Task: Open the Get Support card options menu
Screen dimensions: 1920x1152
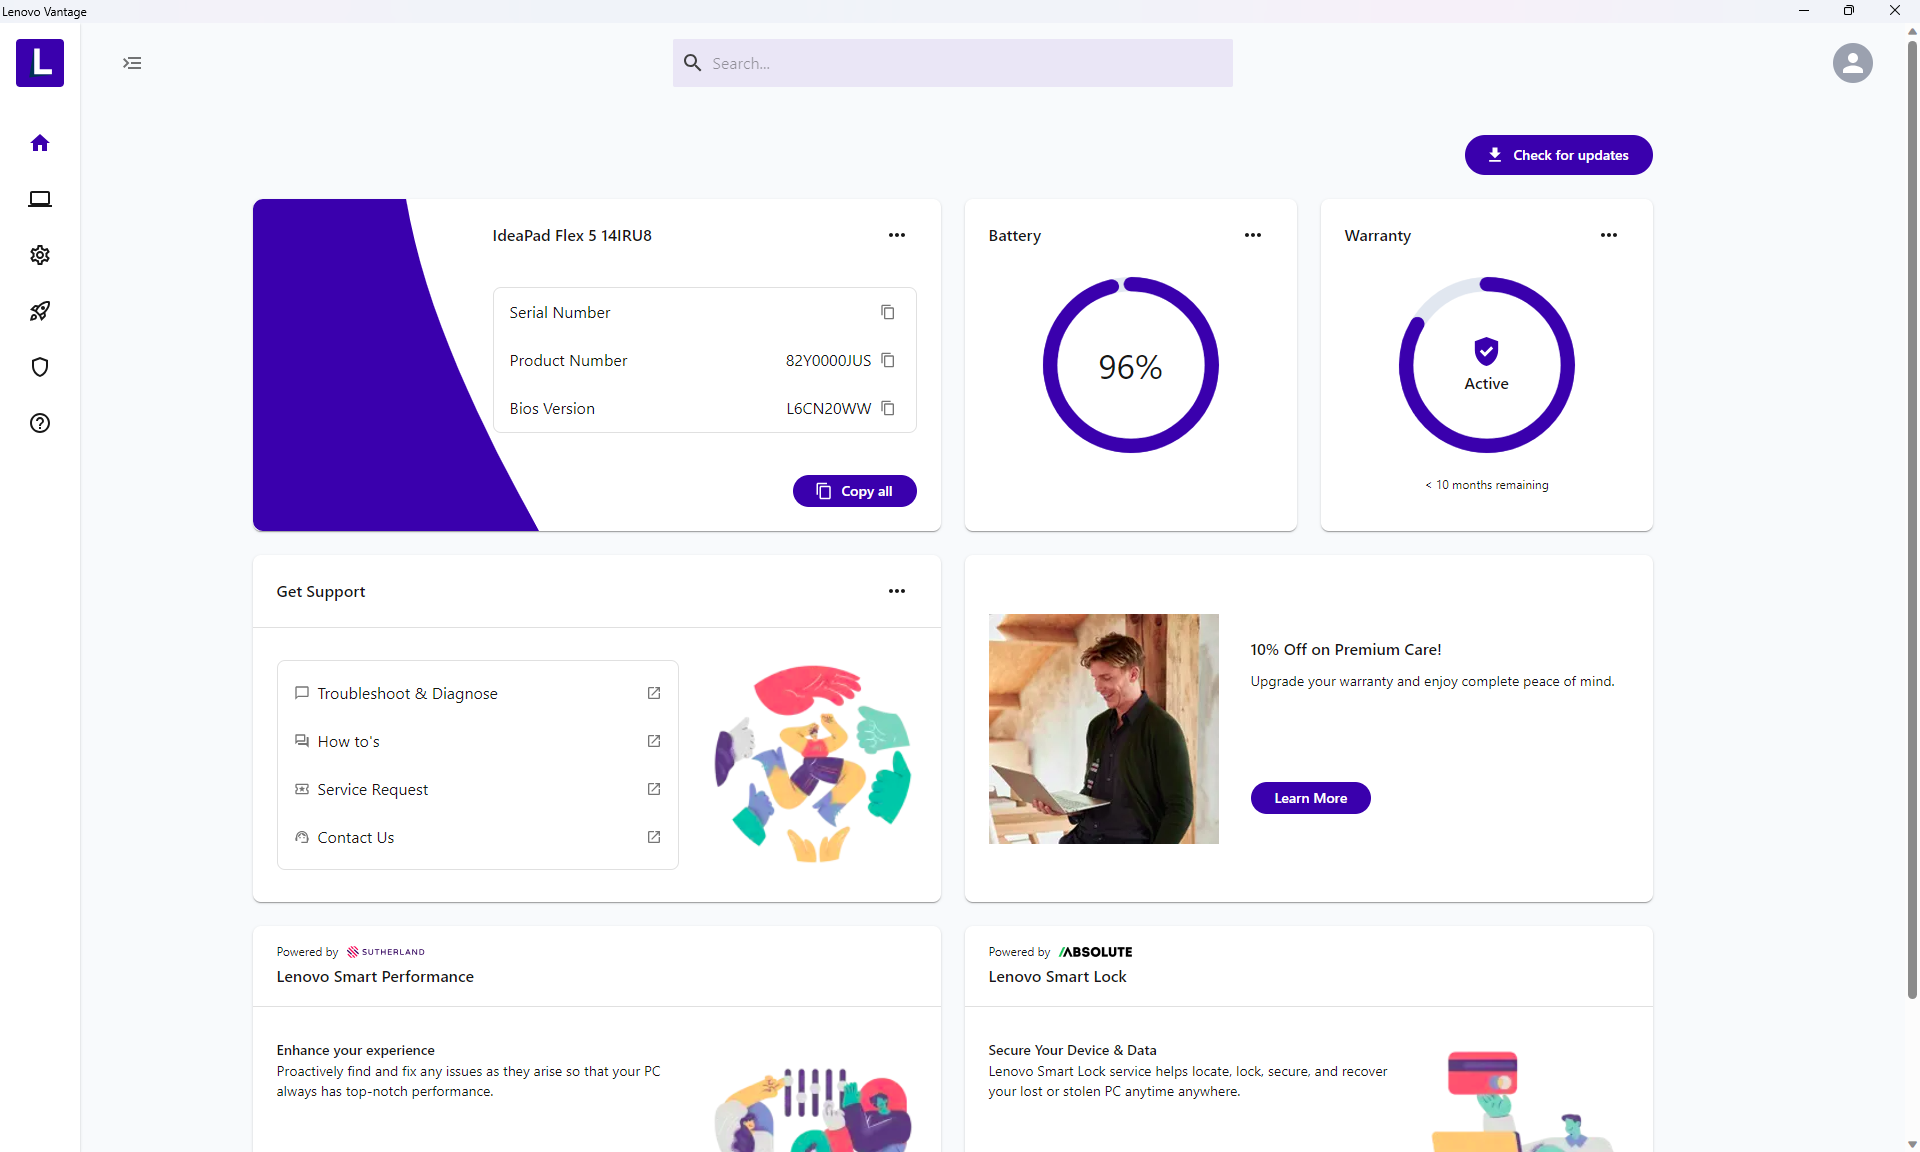Action: (x=896, y=591)
